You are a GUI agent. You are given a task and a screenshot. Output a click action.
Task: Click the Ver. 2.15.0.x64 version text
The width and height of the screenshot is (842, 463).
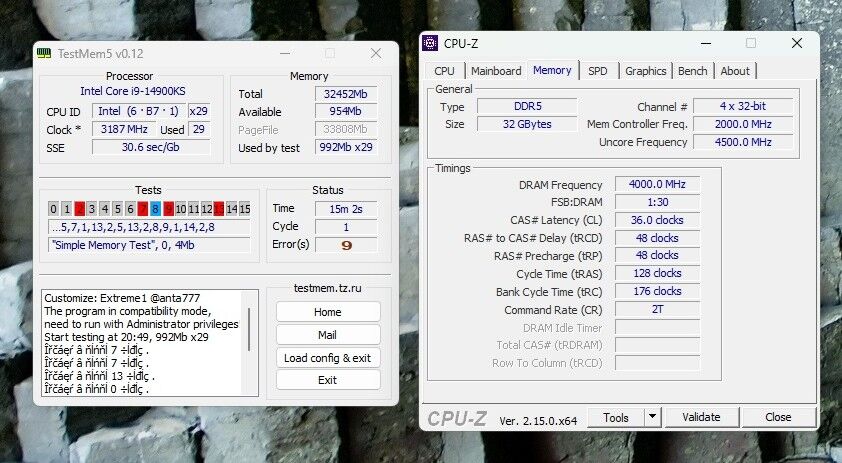538,421
